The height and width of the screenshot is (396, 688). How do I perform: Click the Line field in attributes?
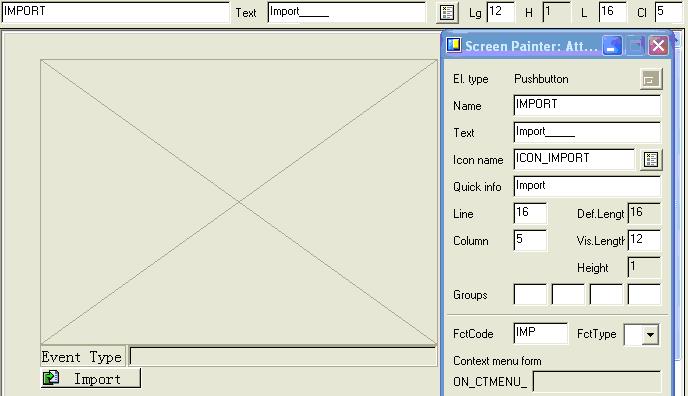[530, 214]
